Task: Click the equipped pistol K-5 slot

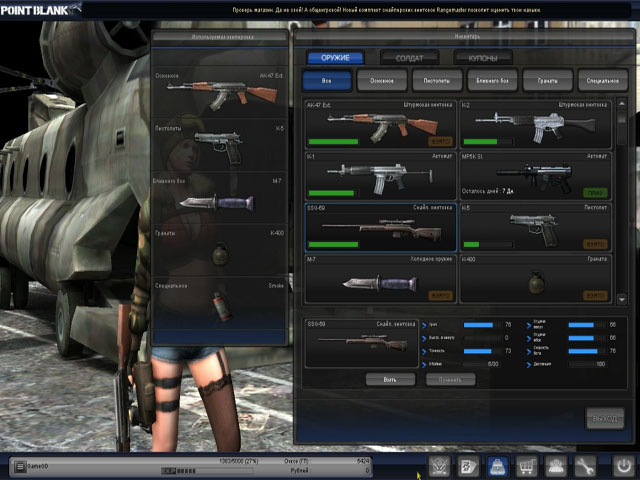Action: coord(219,145)
